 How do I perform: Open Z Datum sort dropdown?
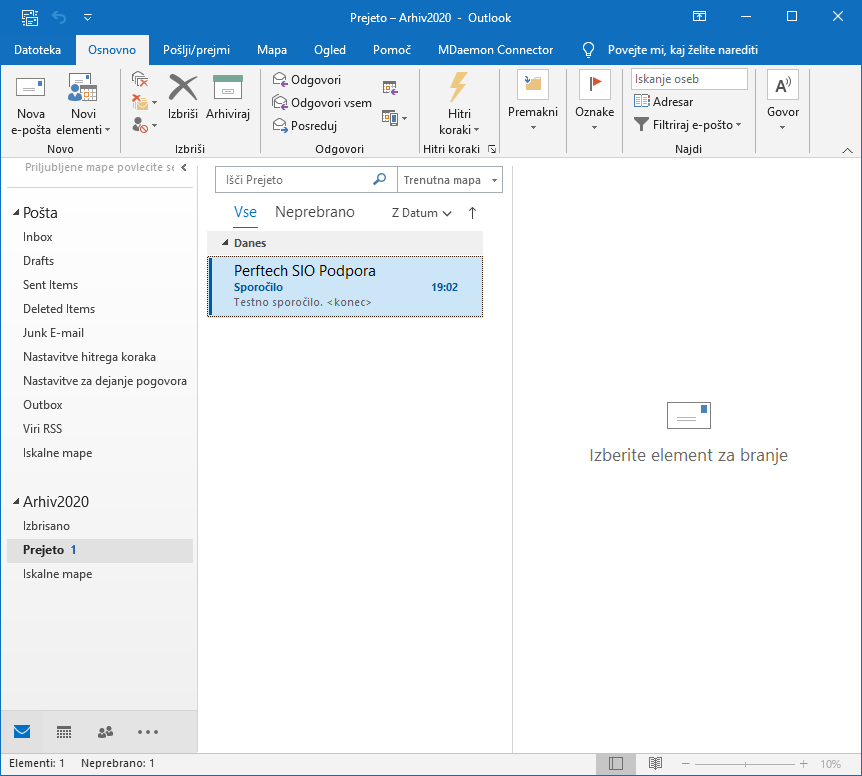(x=421, y=213)
